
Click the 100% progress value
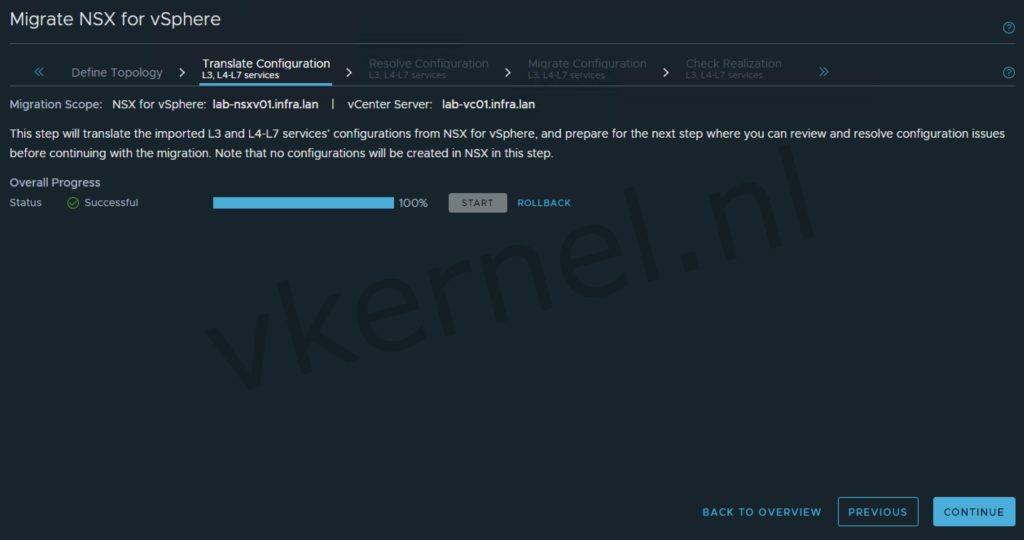pyautogui.click(x=413, y=203)
